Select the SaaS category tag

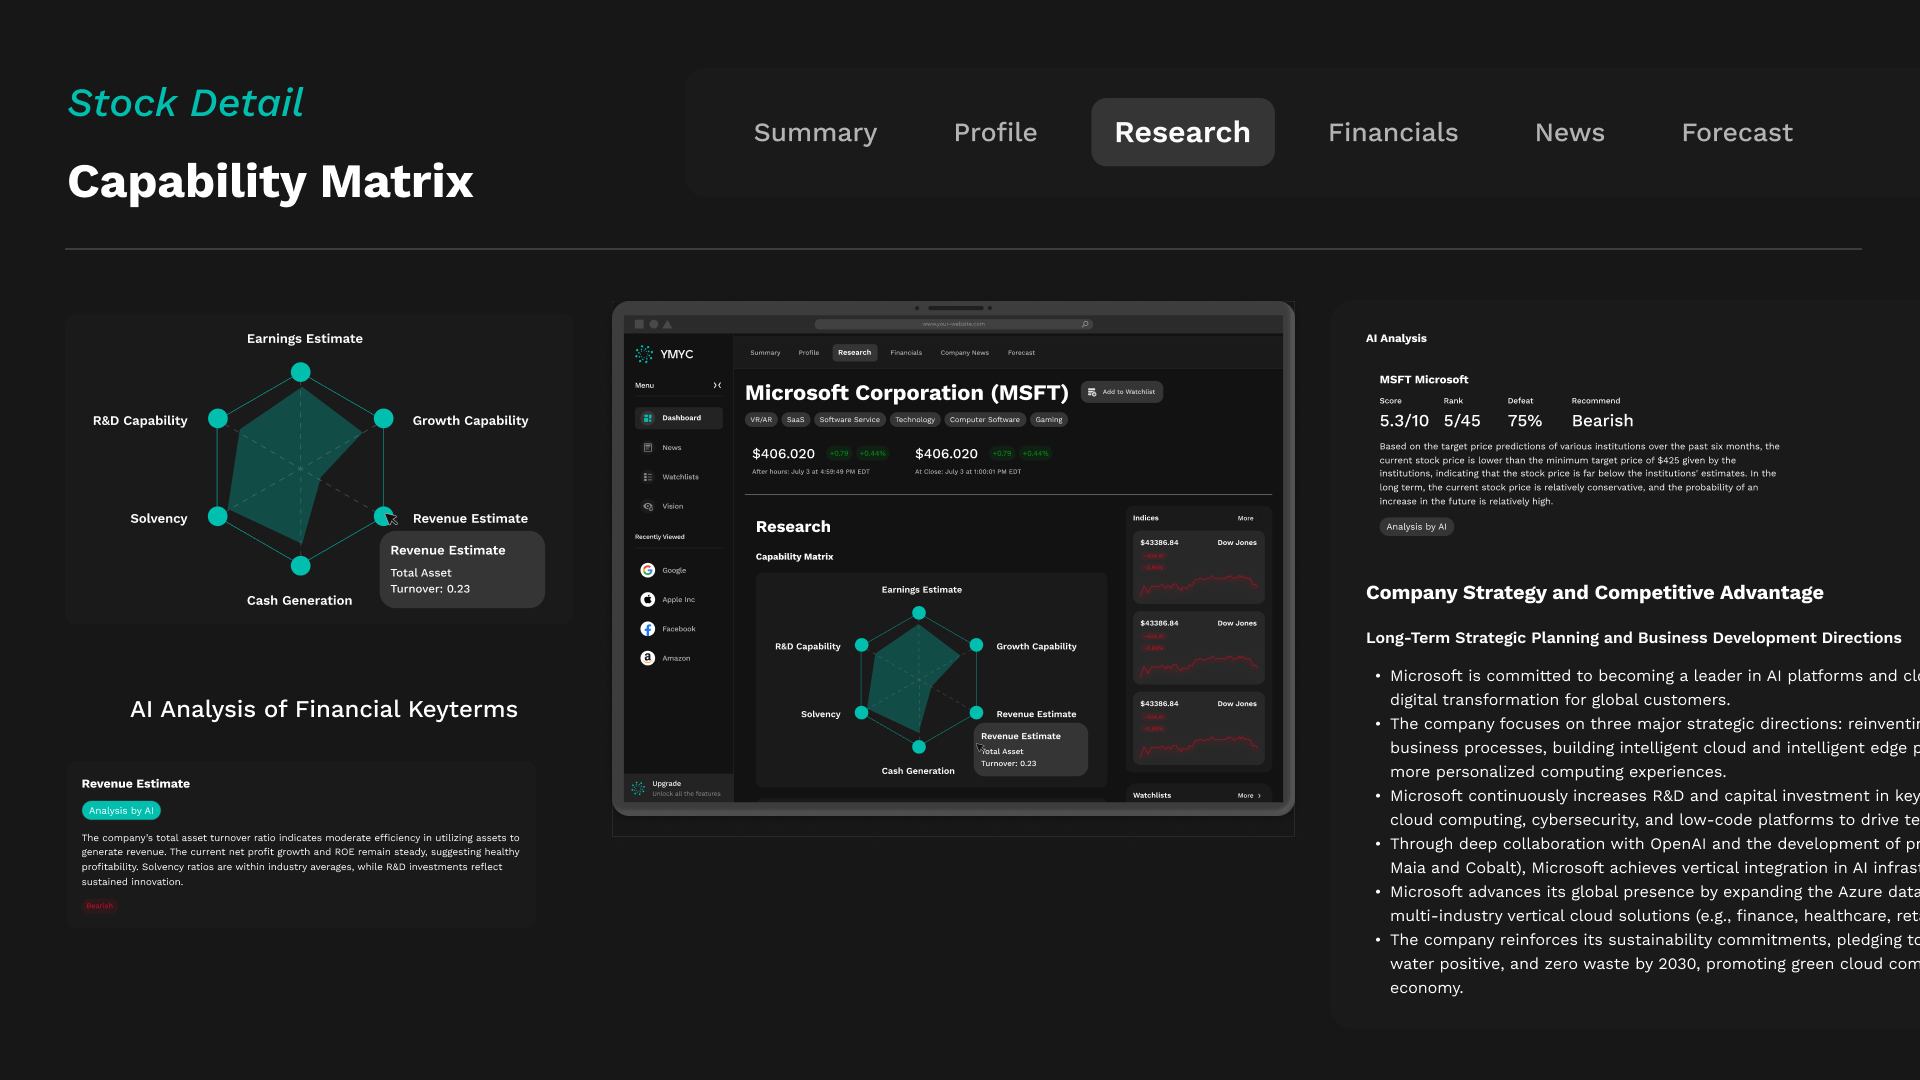coord(795,420)
